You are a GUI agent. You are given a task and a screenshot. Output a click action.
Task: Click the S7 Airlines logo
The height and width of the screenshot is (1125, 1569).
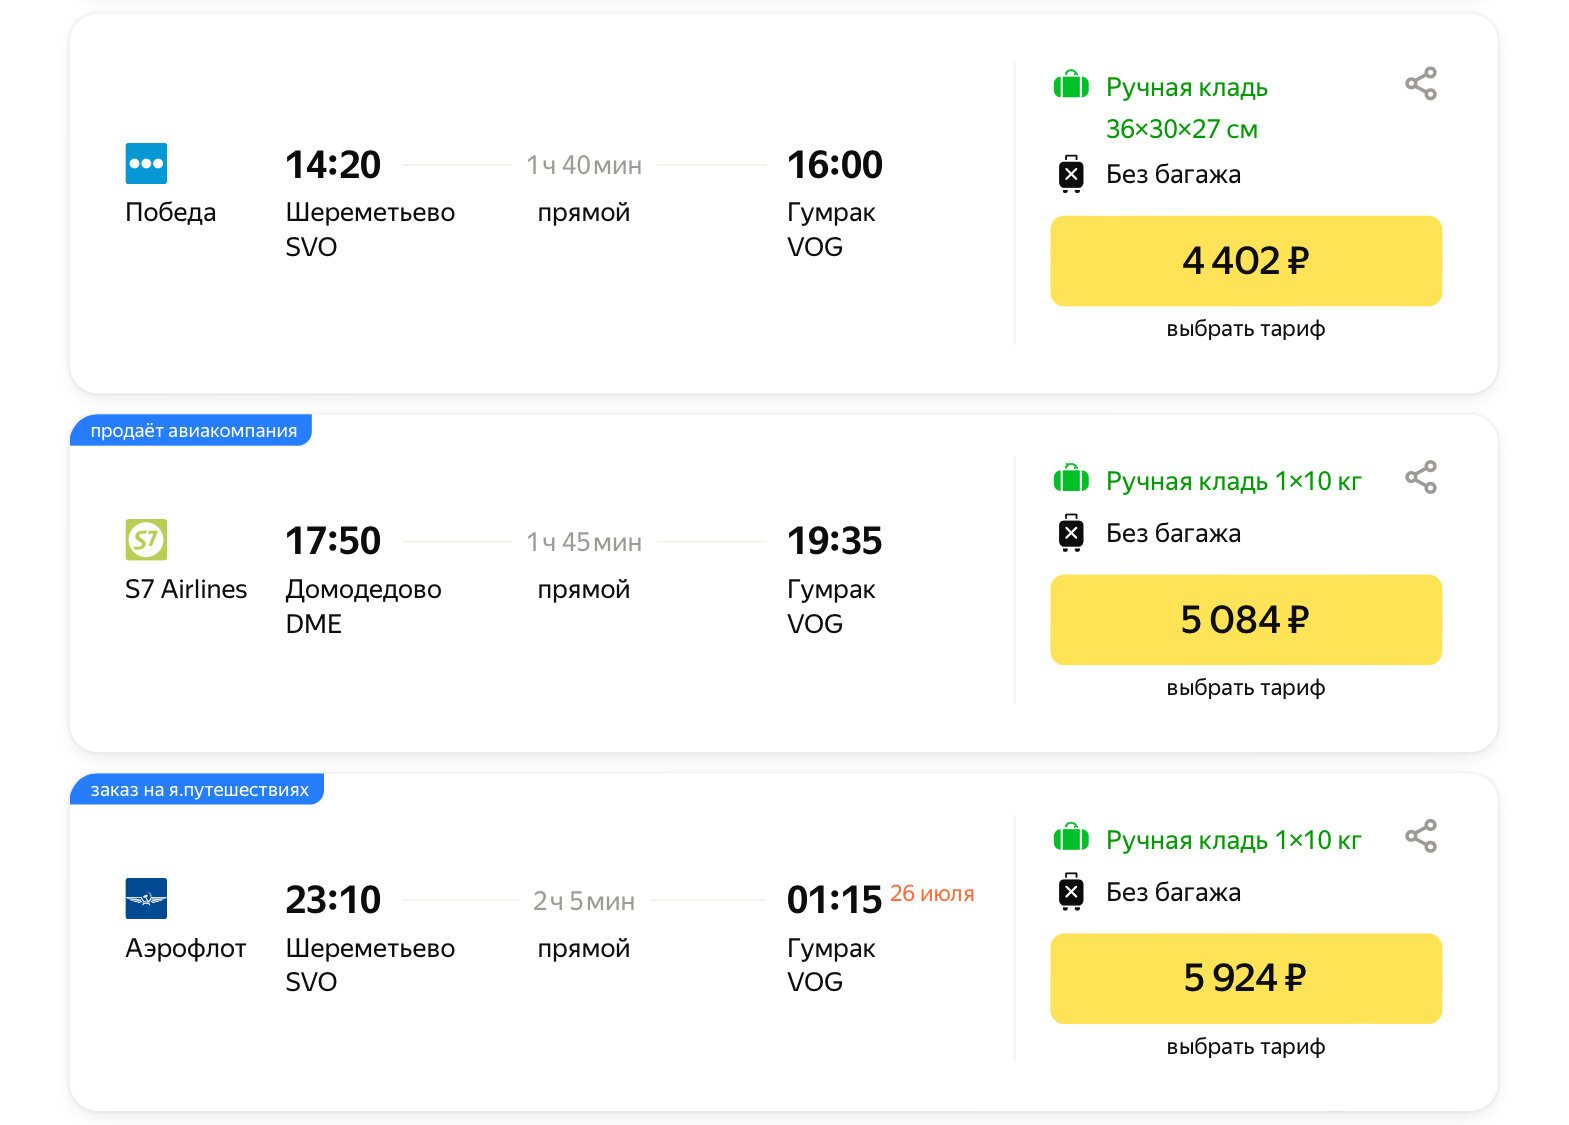coord(146,540)
